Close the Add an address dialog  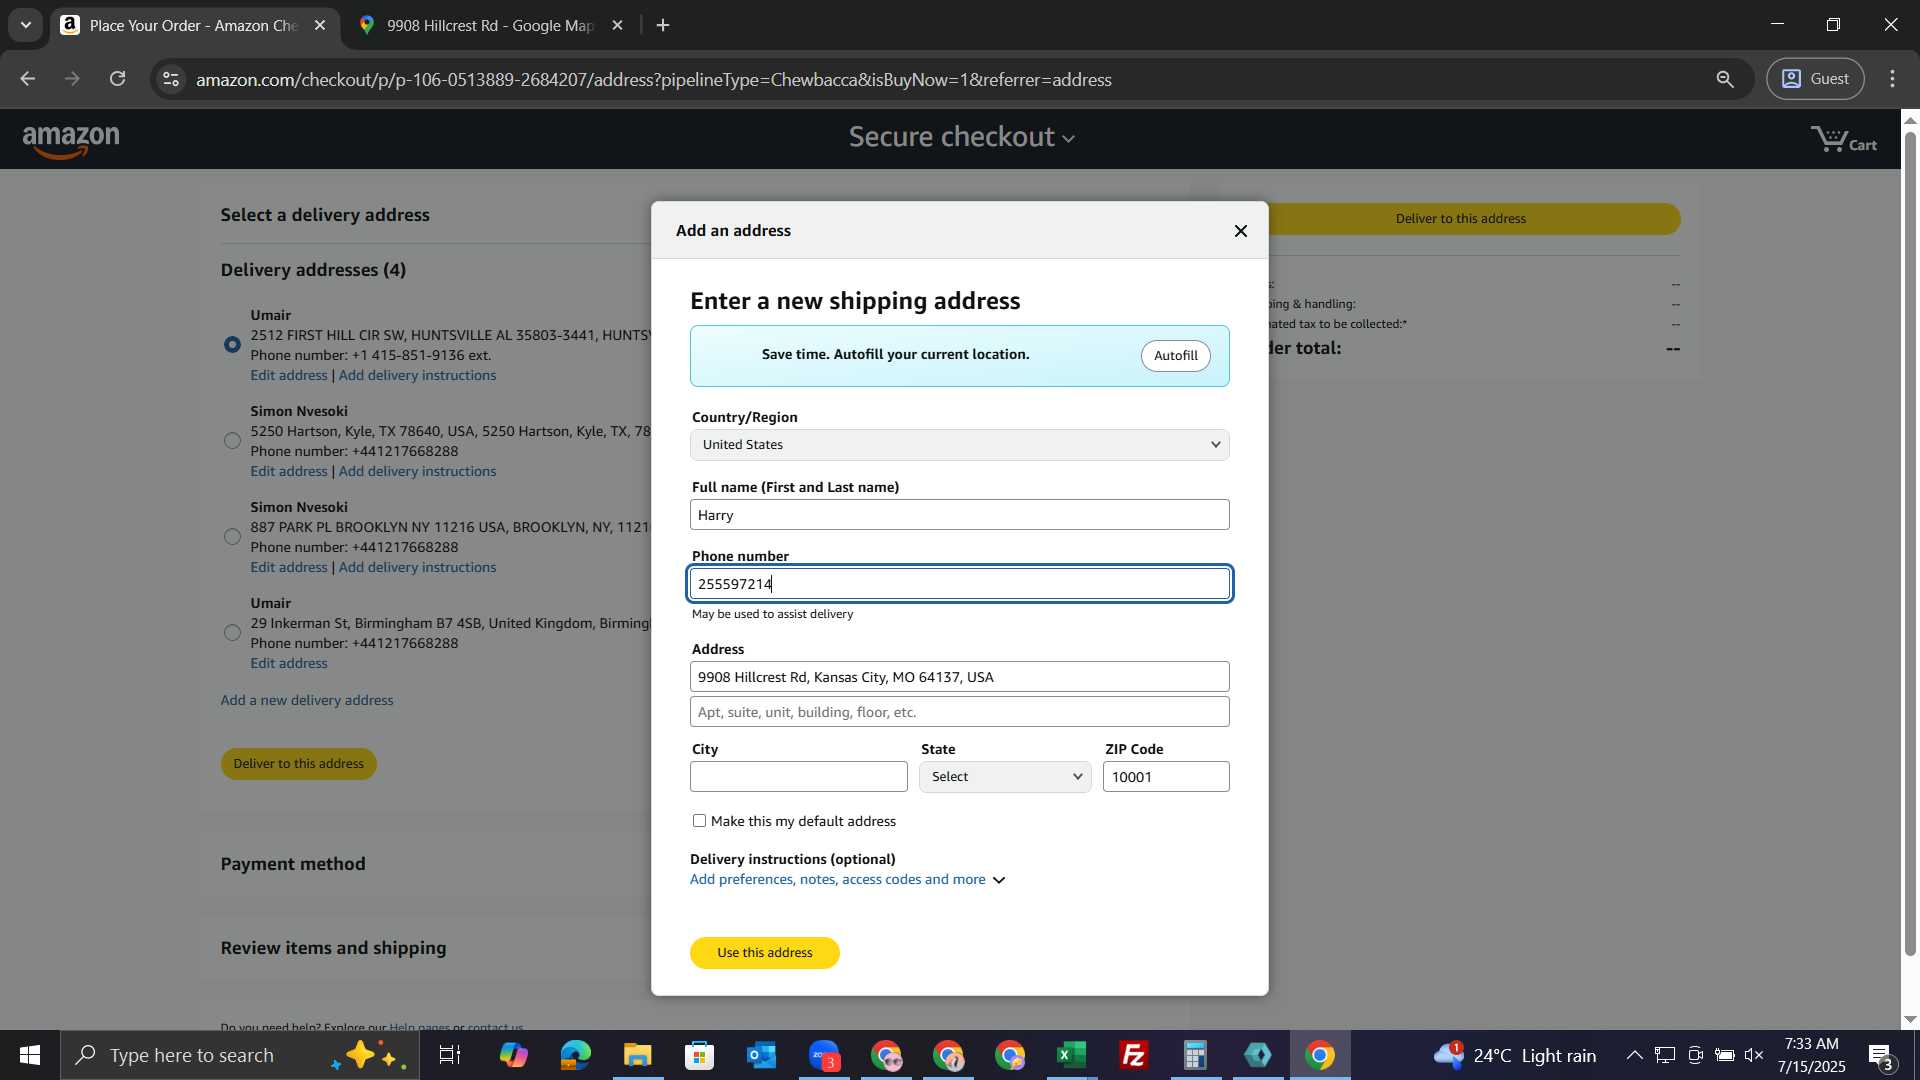[x=1240, y=231]
